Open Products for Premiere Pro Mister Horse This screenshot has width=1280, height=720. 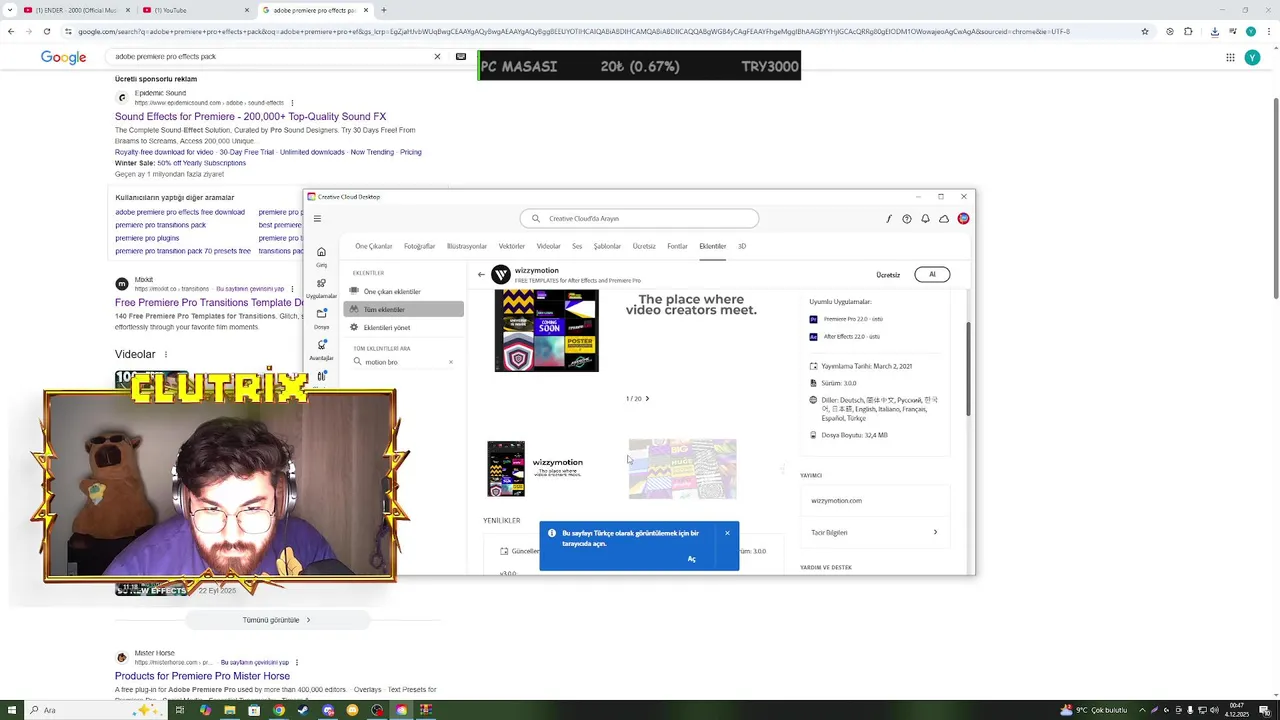(202, 676)
